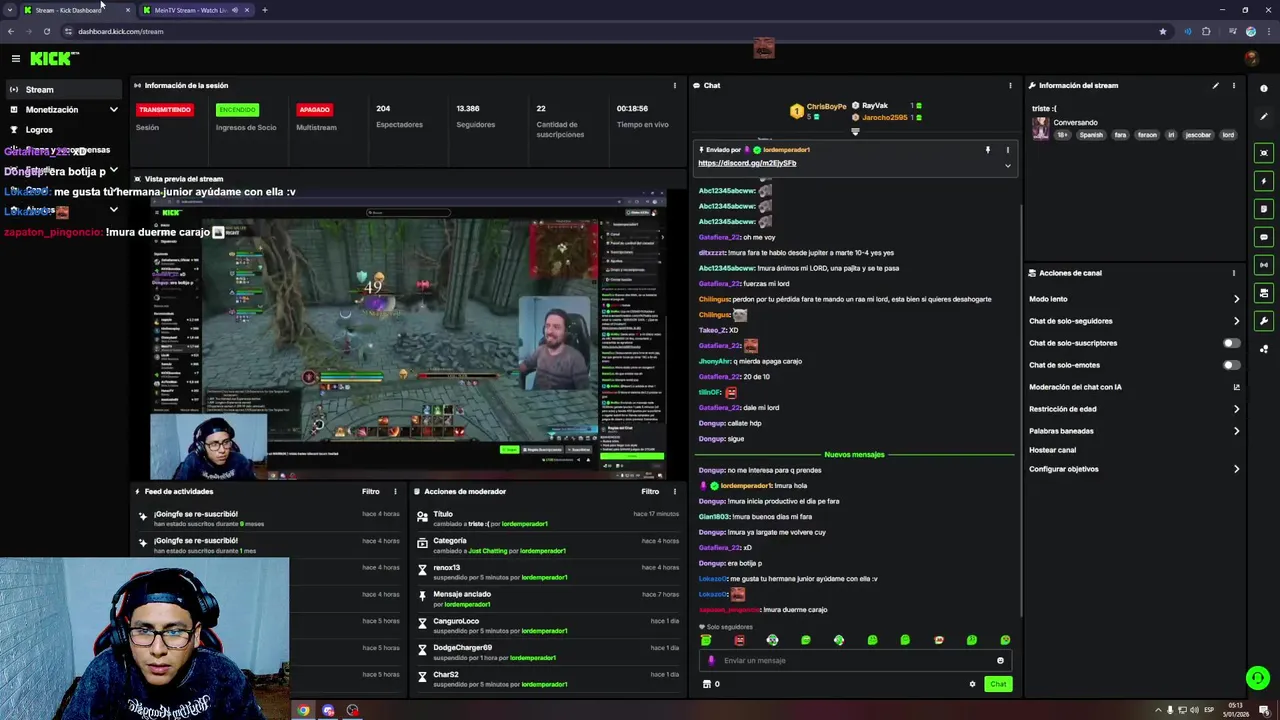
Task: Send message with green Chat button
Action: point(998,684)
